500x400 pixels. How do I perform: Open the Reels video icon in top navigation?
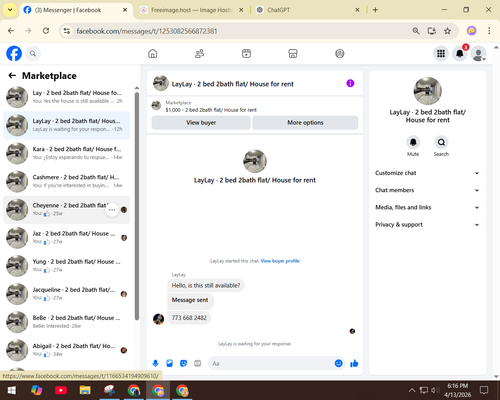[x=246, y=53]
